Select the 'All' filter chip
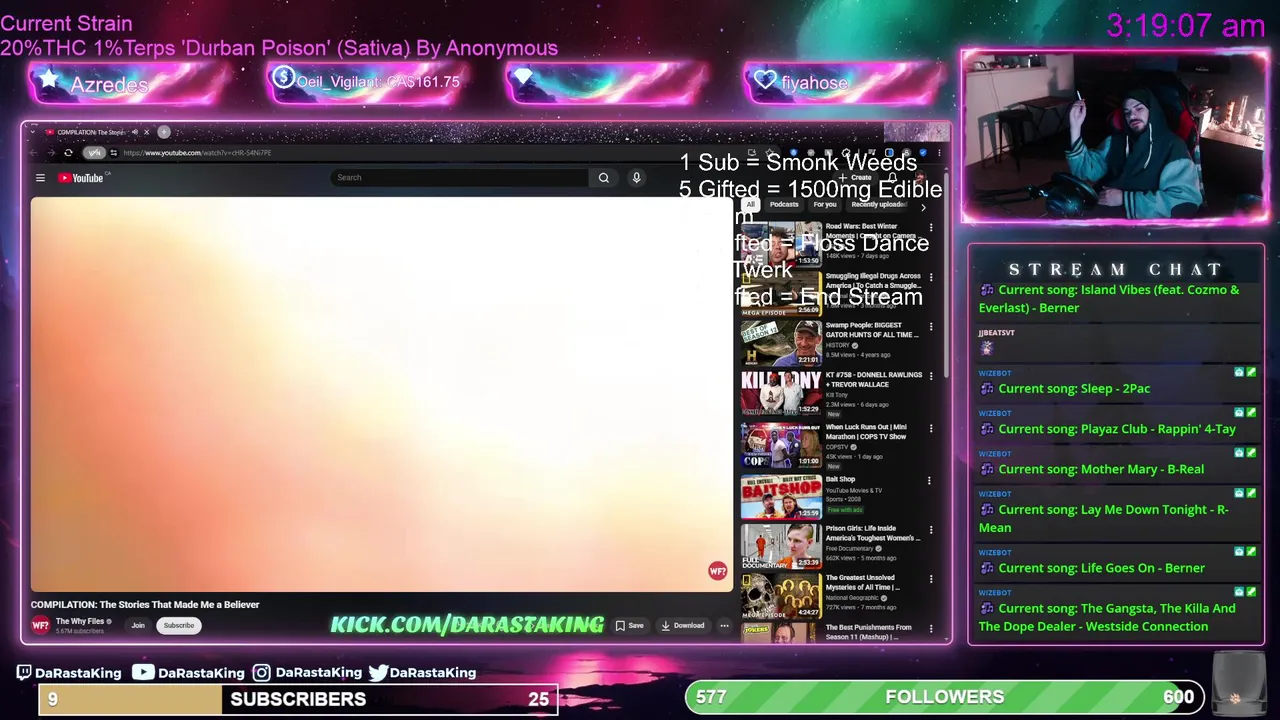 750,205
